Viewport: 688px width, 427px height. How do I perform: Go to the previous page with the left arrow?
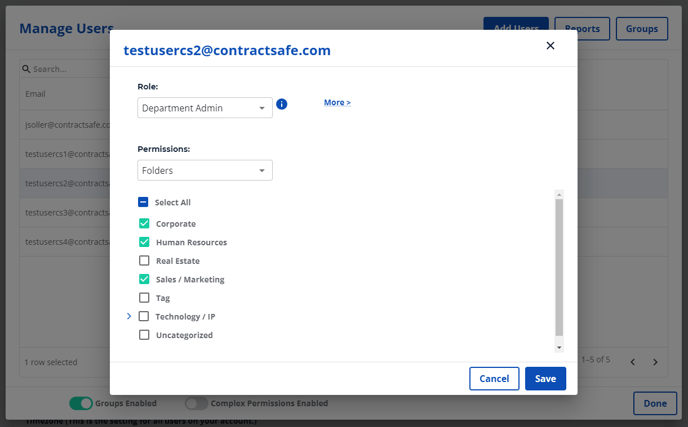[x=633, y=362]
